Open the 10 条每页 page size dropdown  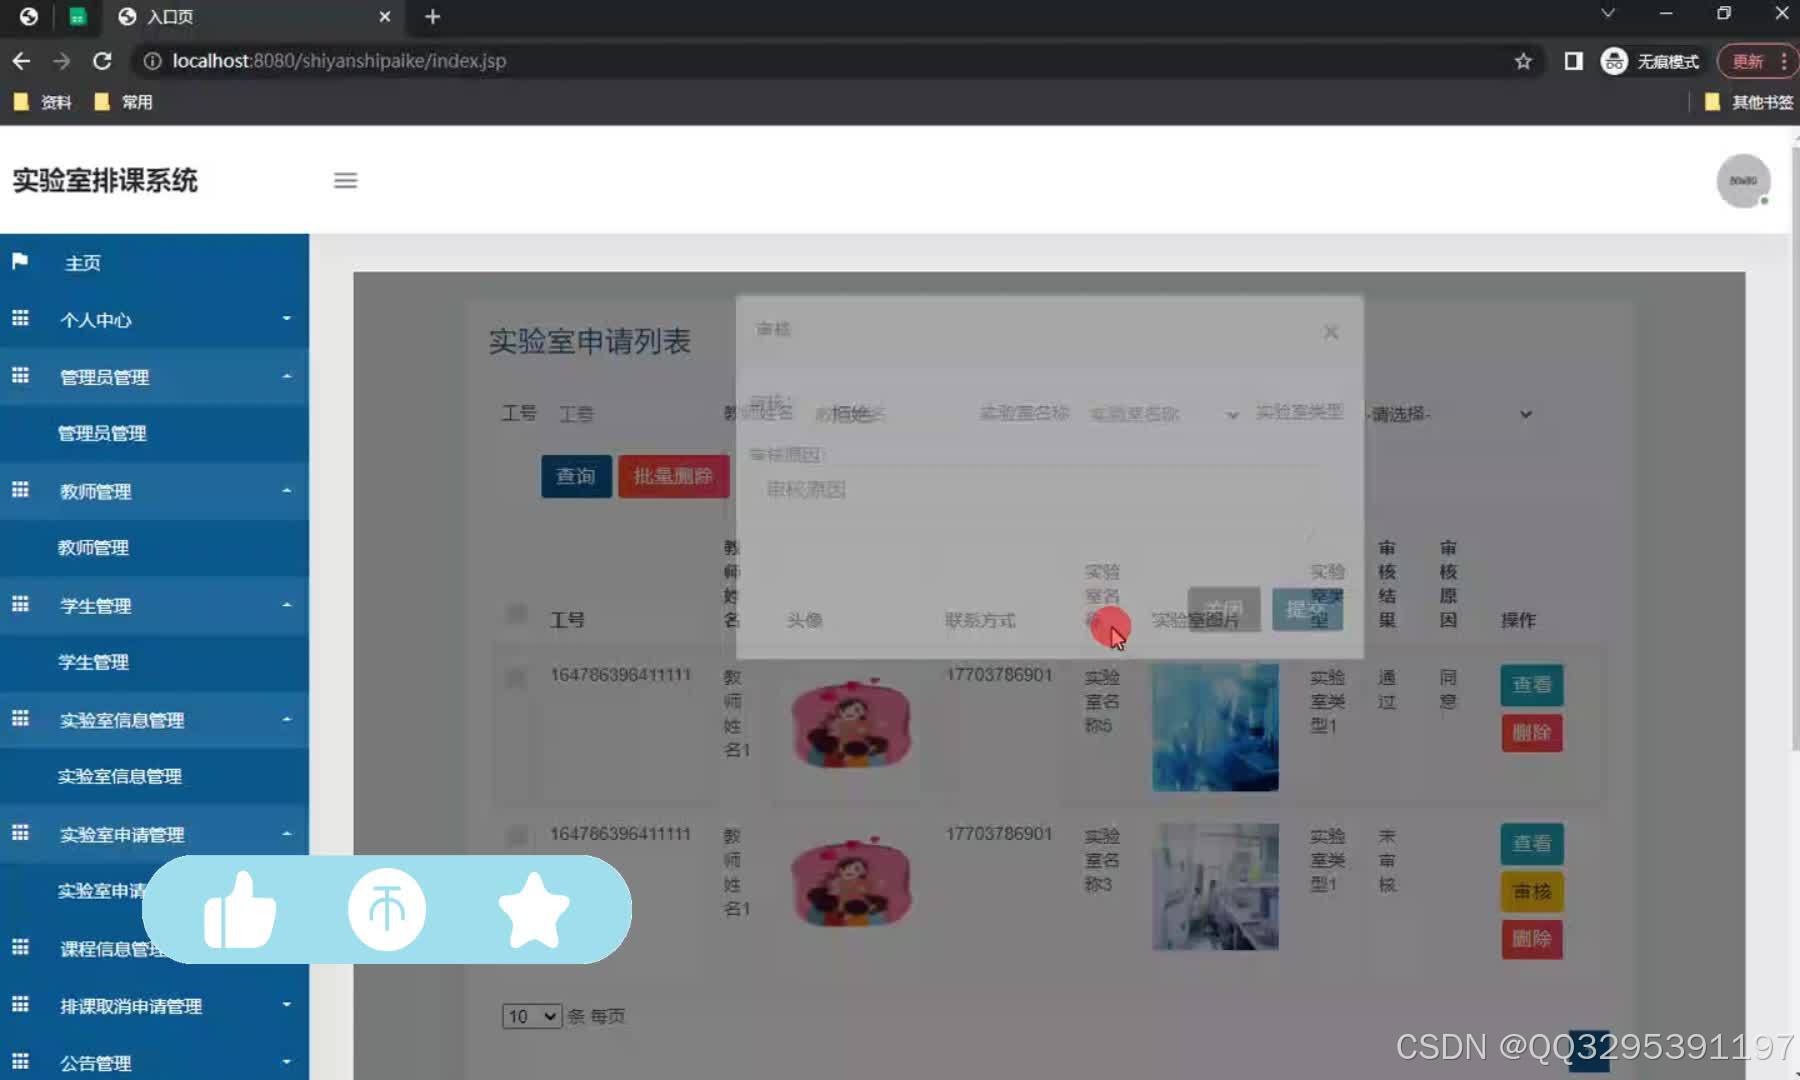pyautogui.click(x=531, y=1016)
